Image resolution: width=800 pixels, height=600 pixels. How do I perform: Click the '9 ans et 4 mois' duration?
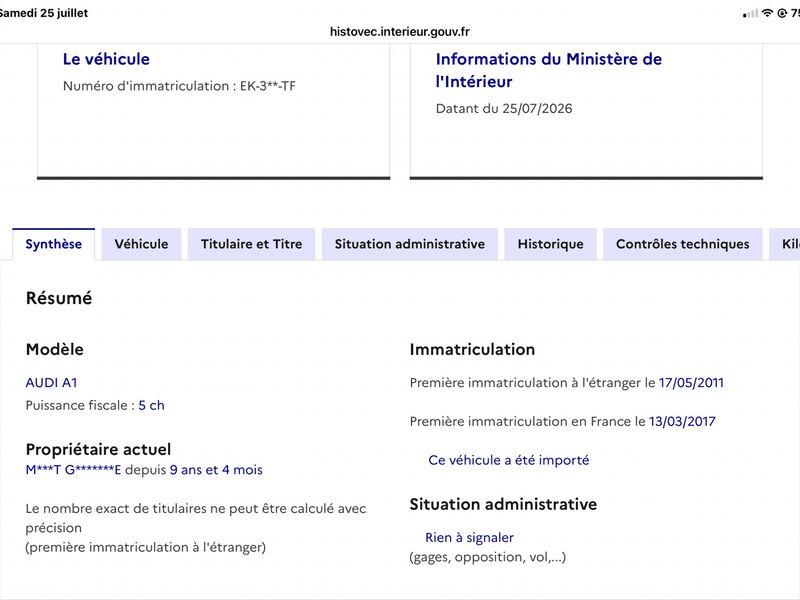tap(216, 470)
